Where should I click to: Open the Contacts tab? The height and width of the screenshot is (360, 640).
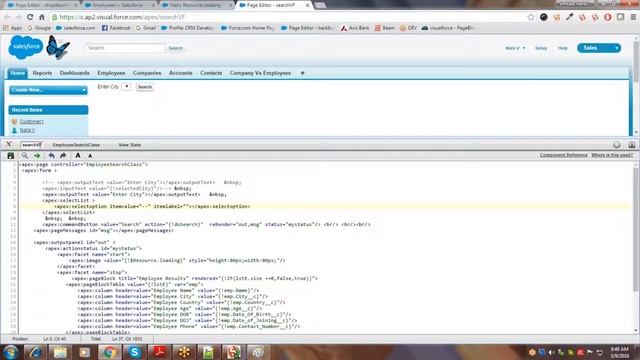pos(211,73)
